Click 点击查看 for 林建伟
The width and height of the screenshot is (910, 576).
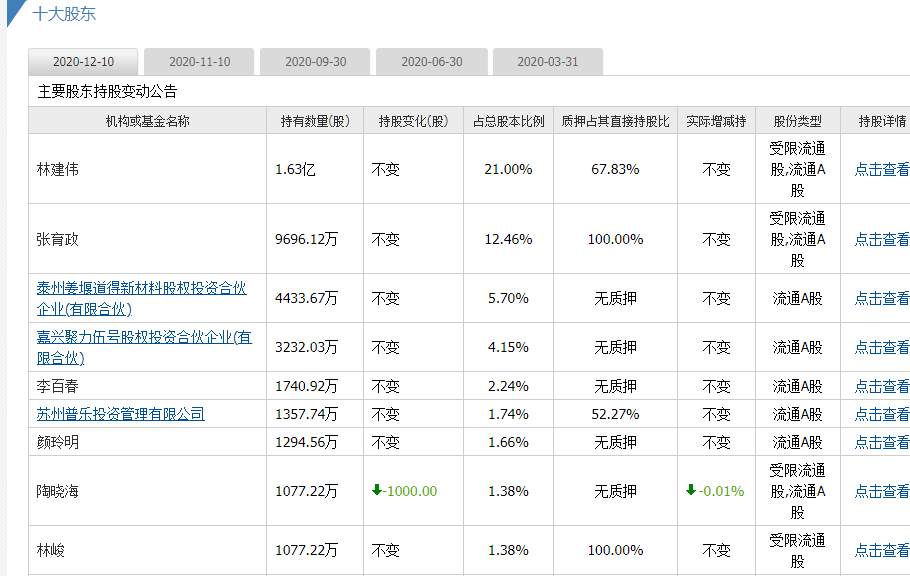[881, 169]
